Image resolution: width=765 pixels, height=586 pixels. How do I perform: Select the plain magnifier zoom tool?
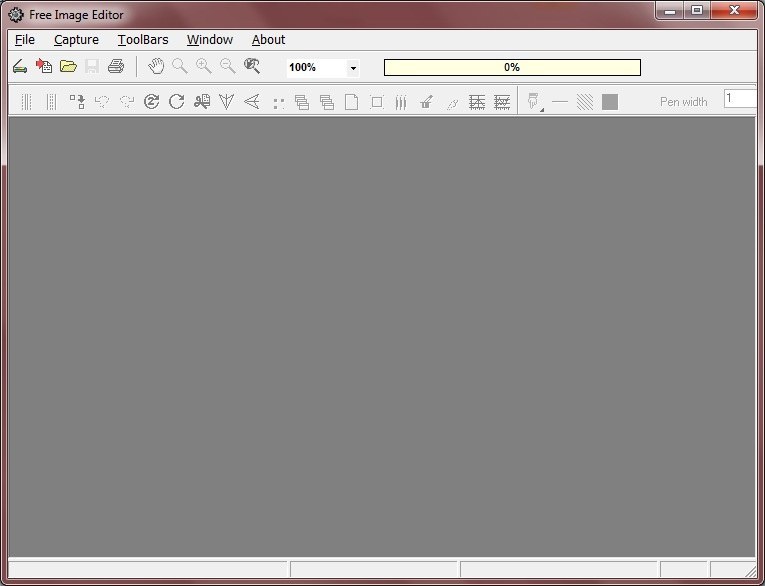pos(180,66)
